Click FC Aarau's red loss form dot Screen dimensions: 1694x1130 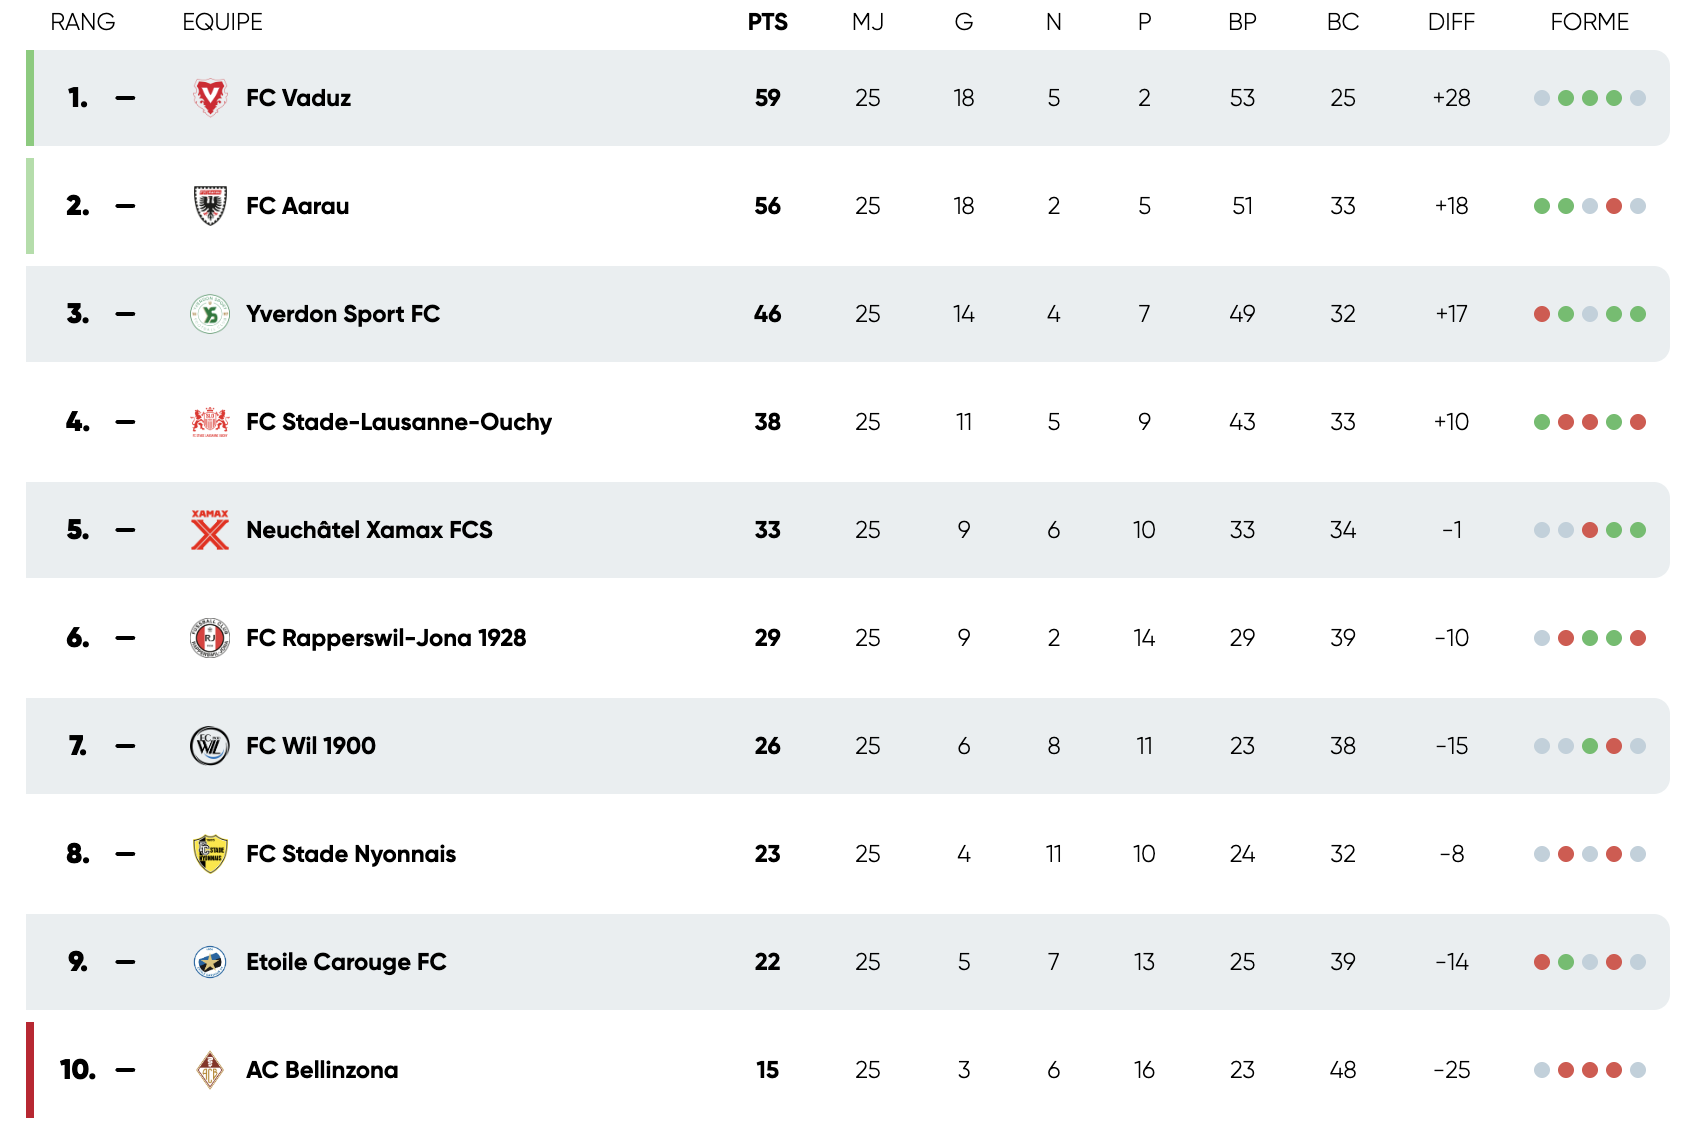point(1614,206)
